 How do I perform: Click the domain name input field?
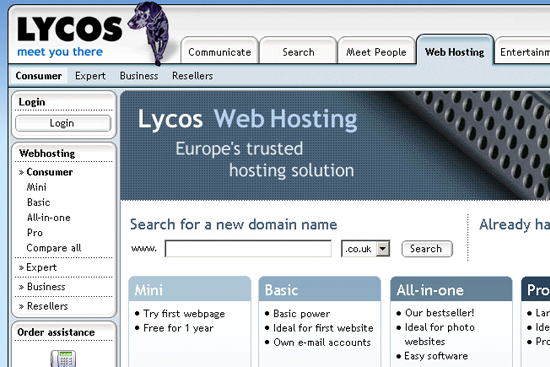[248, 249]
